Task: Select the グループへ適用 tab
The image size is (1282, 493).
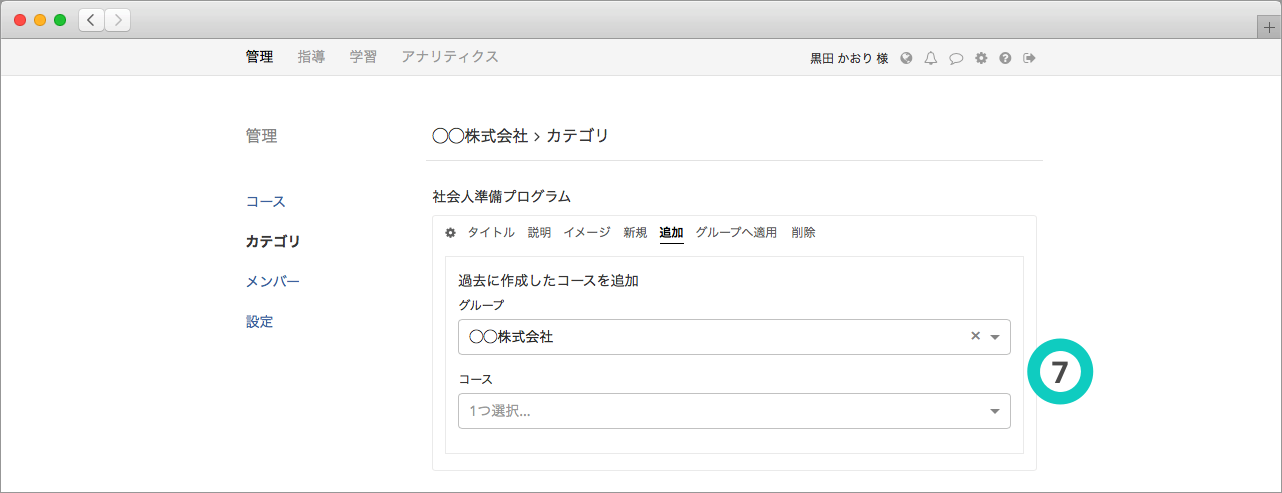Action: (x=736, y=233)
